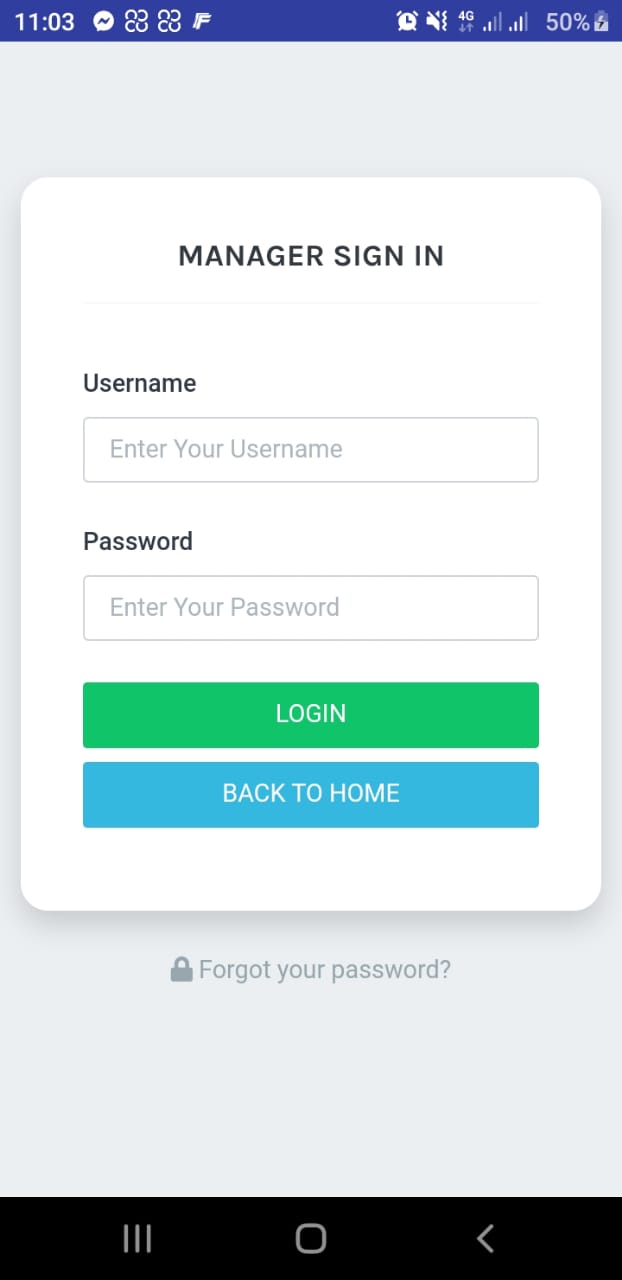This screenshot has width=622, height=1280.
Task: Tap the 11:03 clock in status bar
Action: pyautogui.click(x=44, y=21)
